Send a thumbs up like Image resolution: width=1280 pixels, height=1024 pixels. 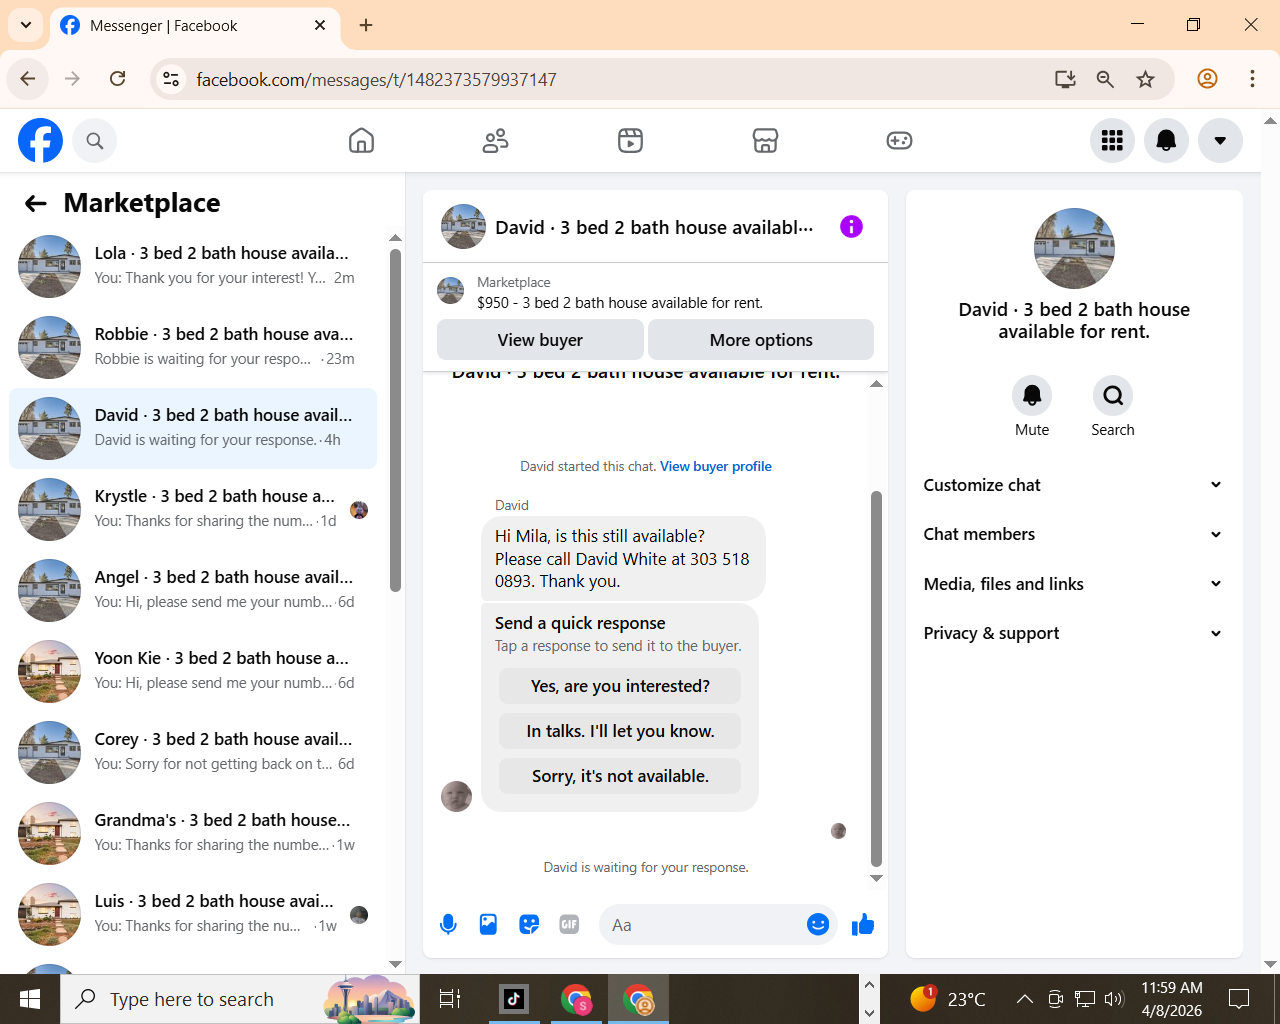pyautogui.click(x=863, y=925)
